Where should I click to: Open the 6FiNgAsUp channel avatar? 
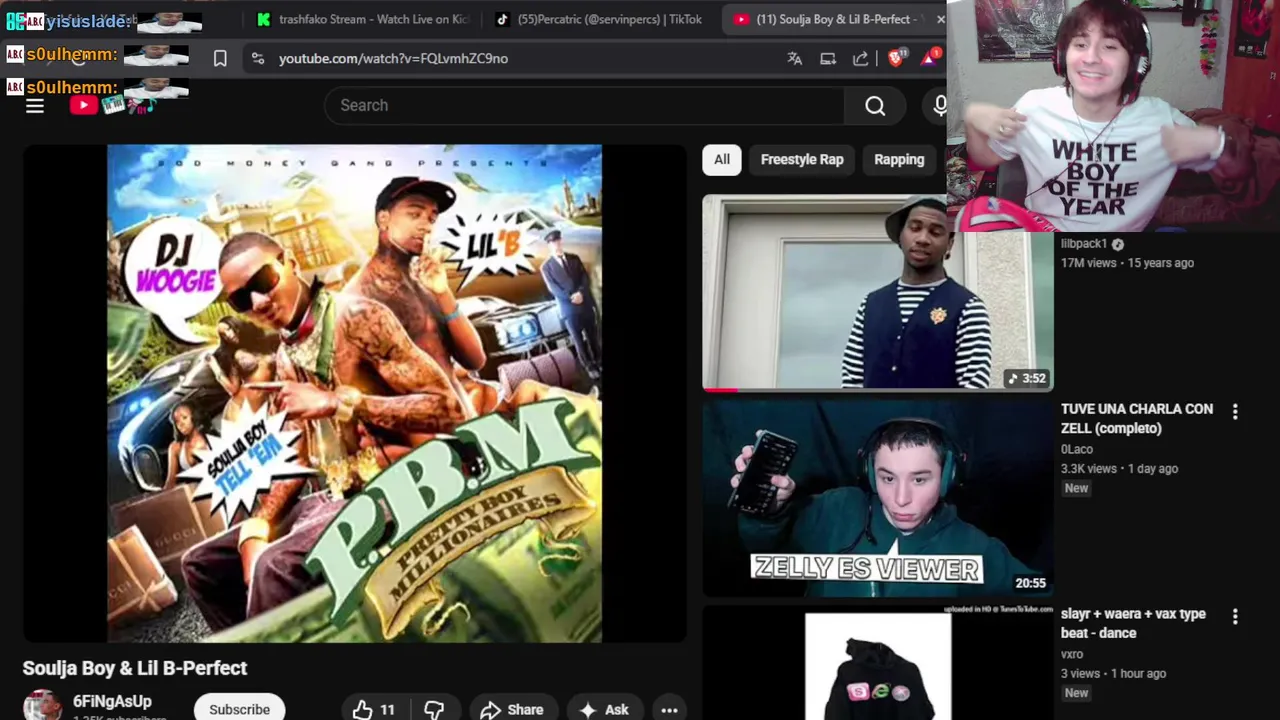tap(42, 706)
